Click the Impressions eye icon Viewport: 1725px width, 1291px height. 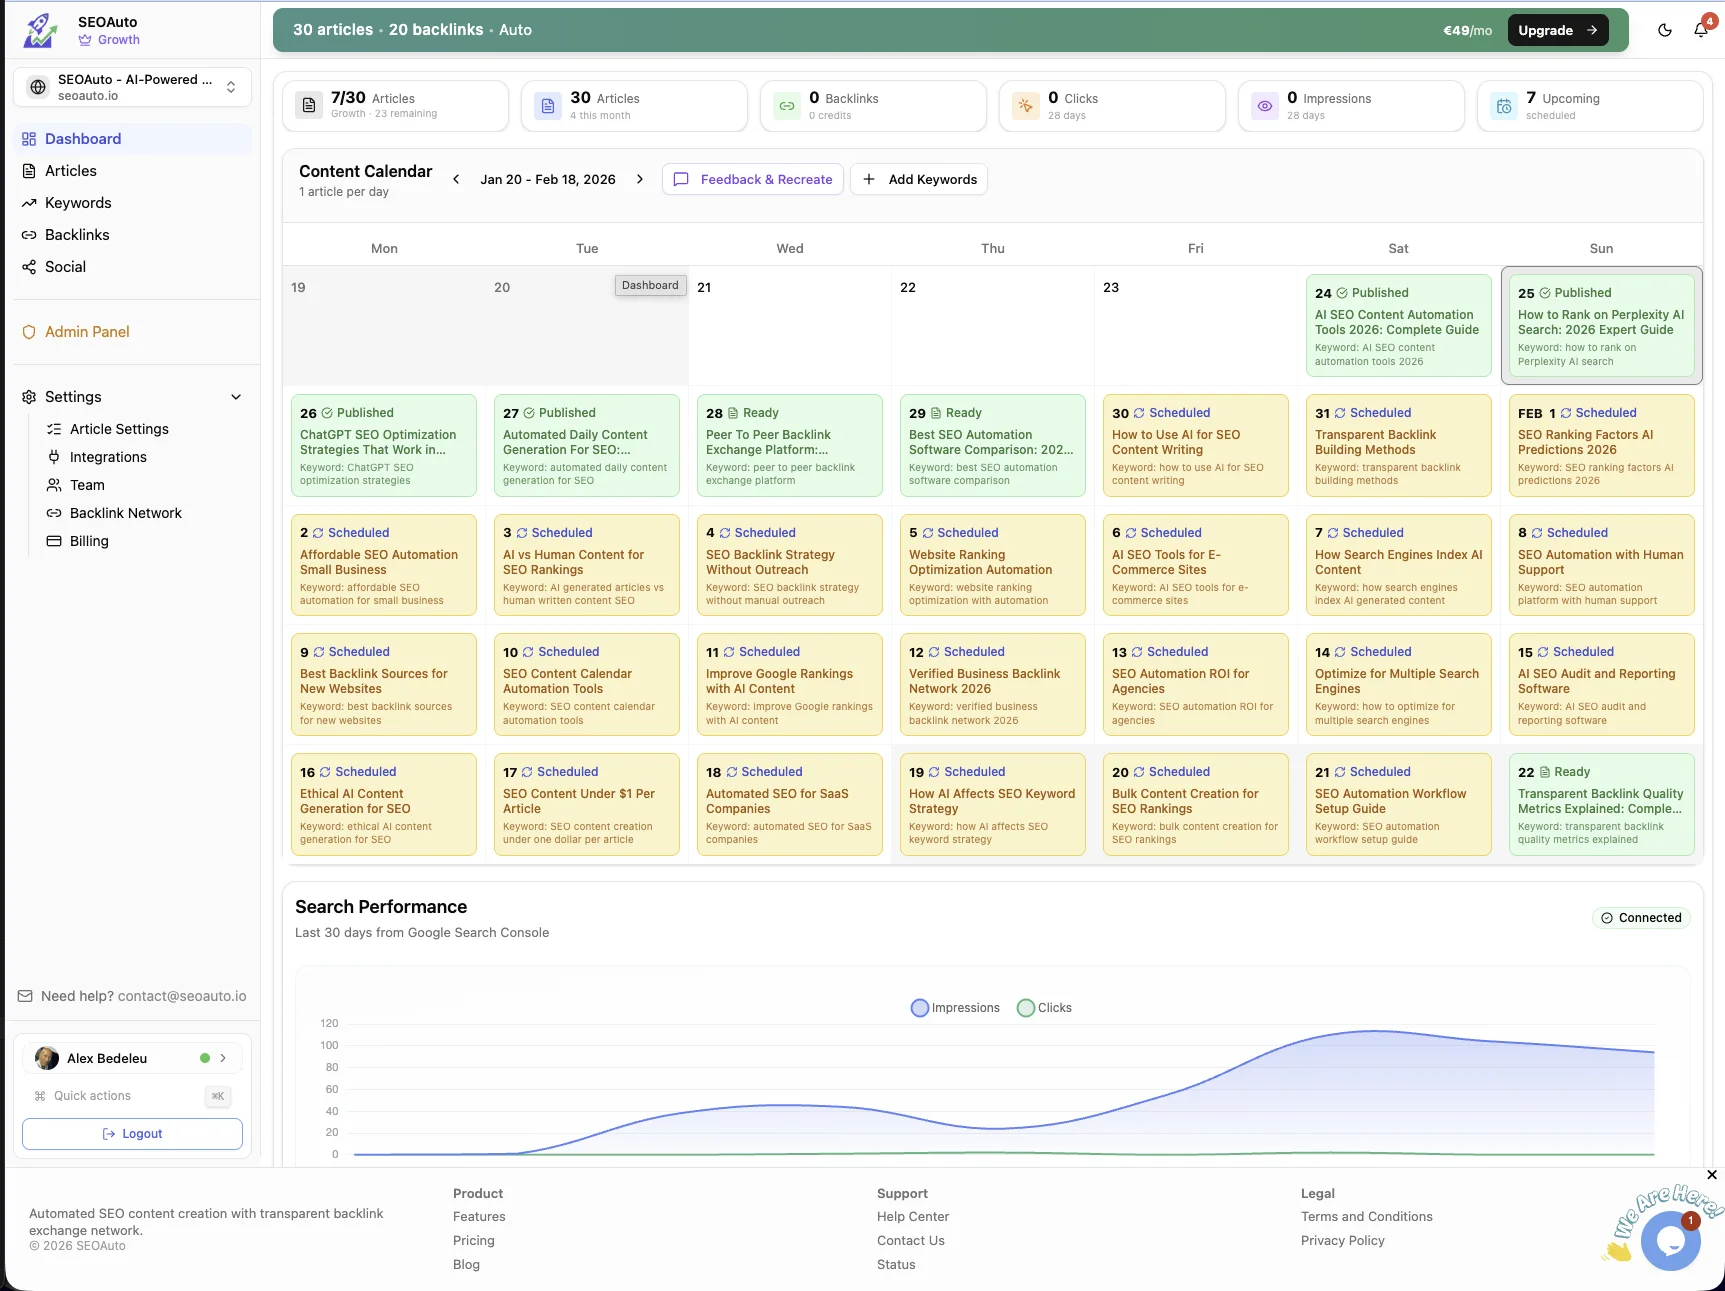[x=1265, y=106]
